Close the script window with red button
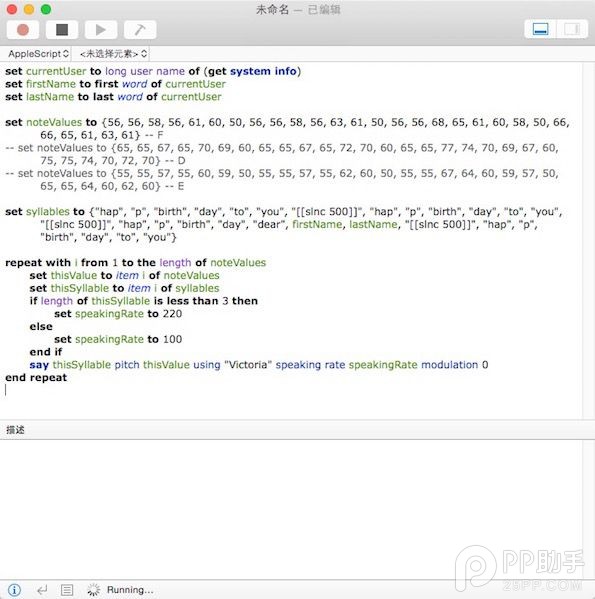The image size is (595, 599). point(12,9)
